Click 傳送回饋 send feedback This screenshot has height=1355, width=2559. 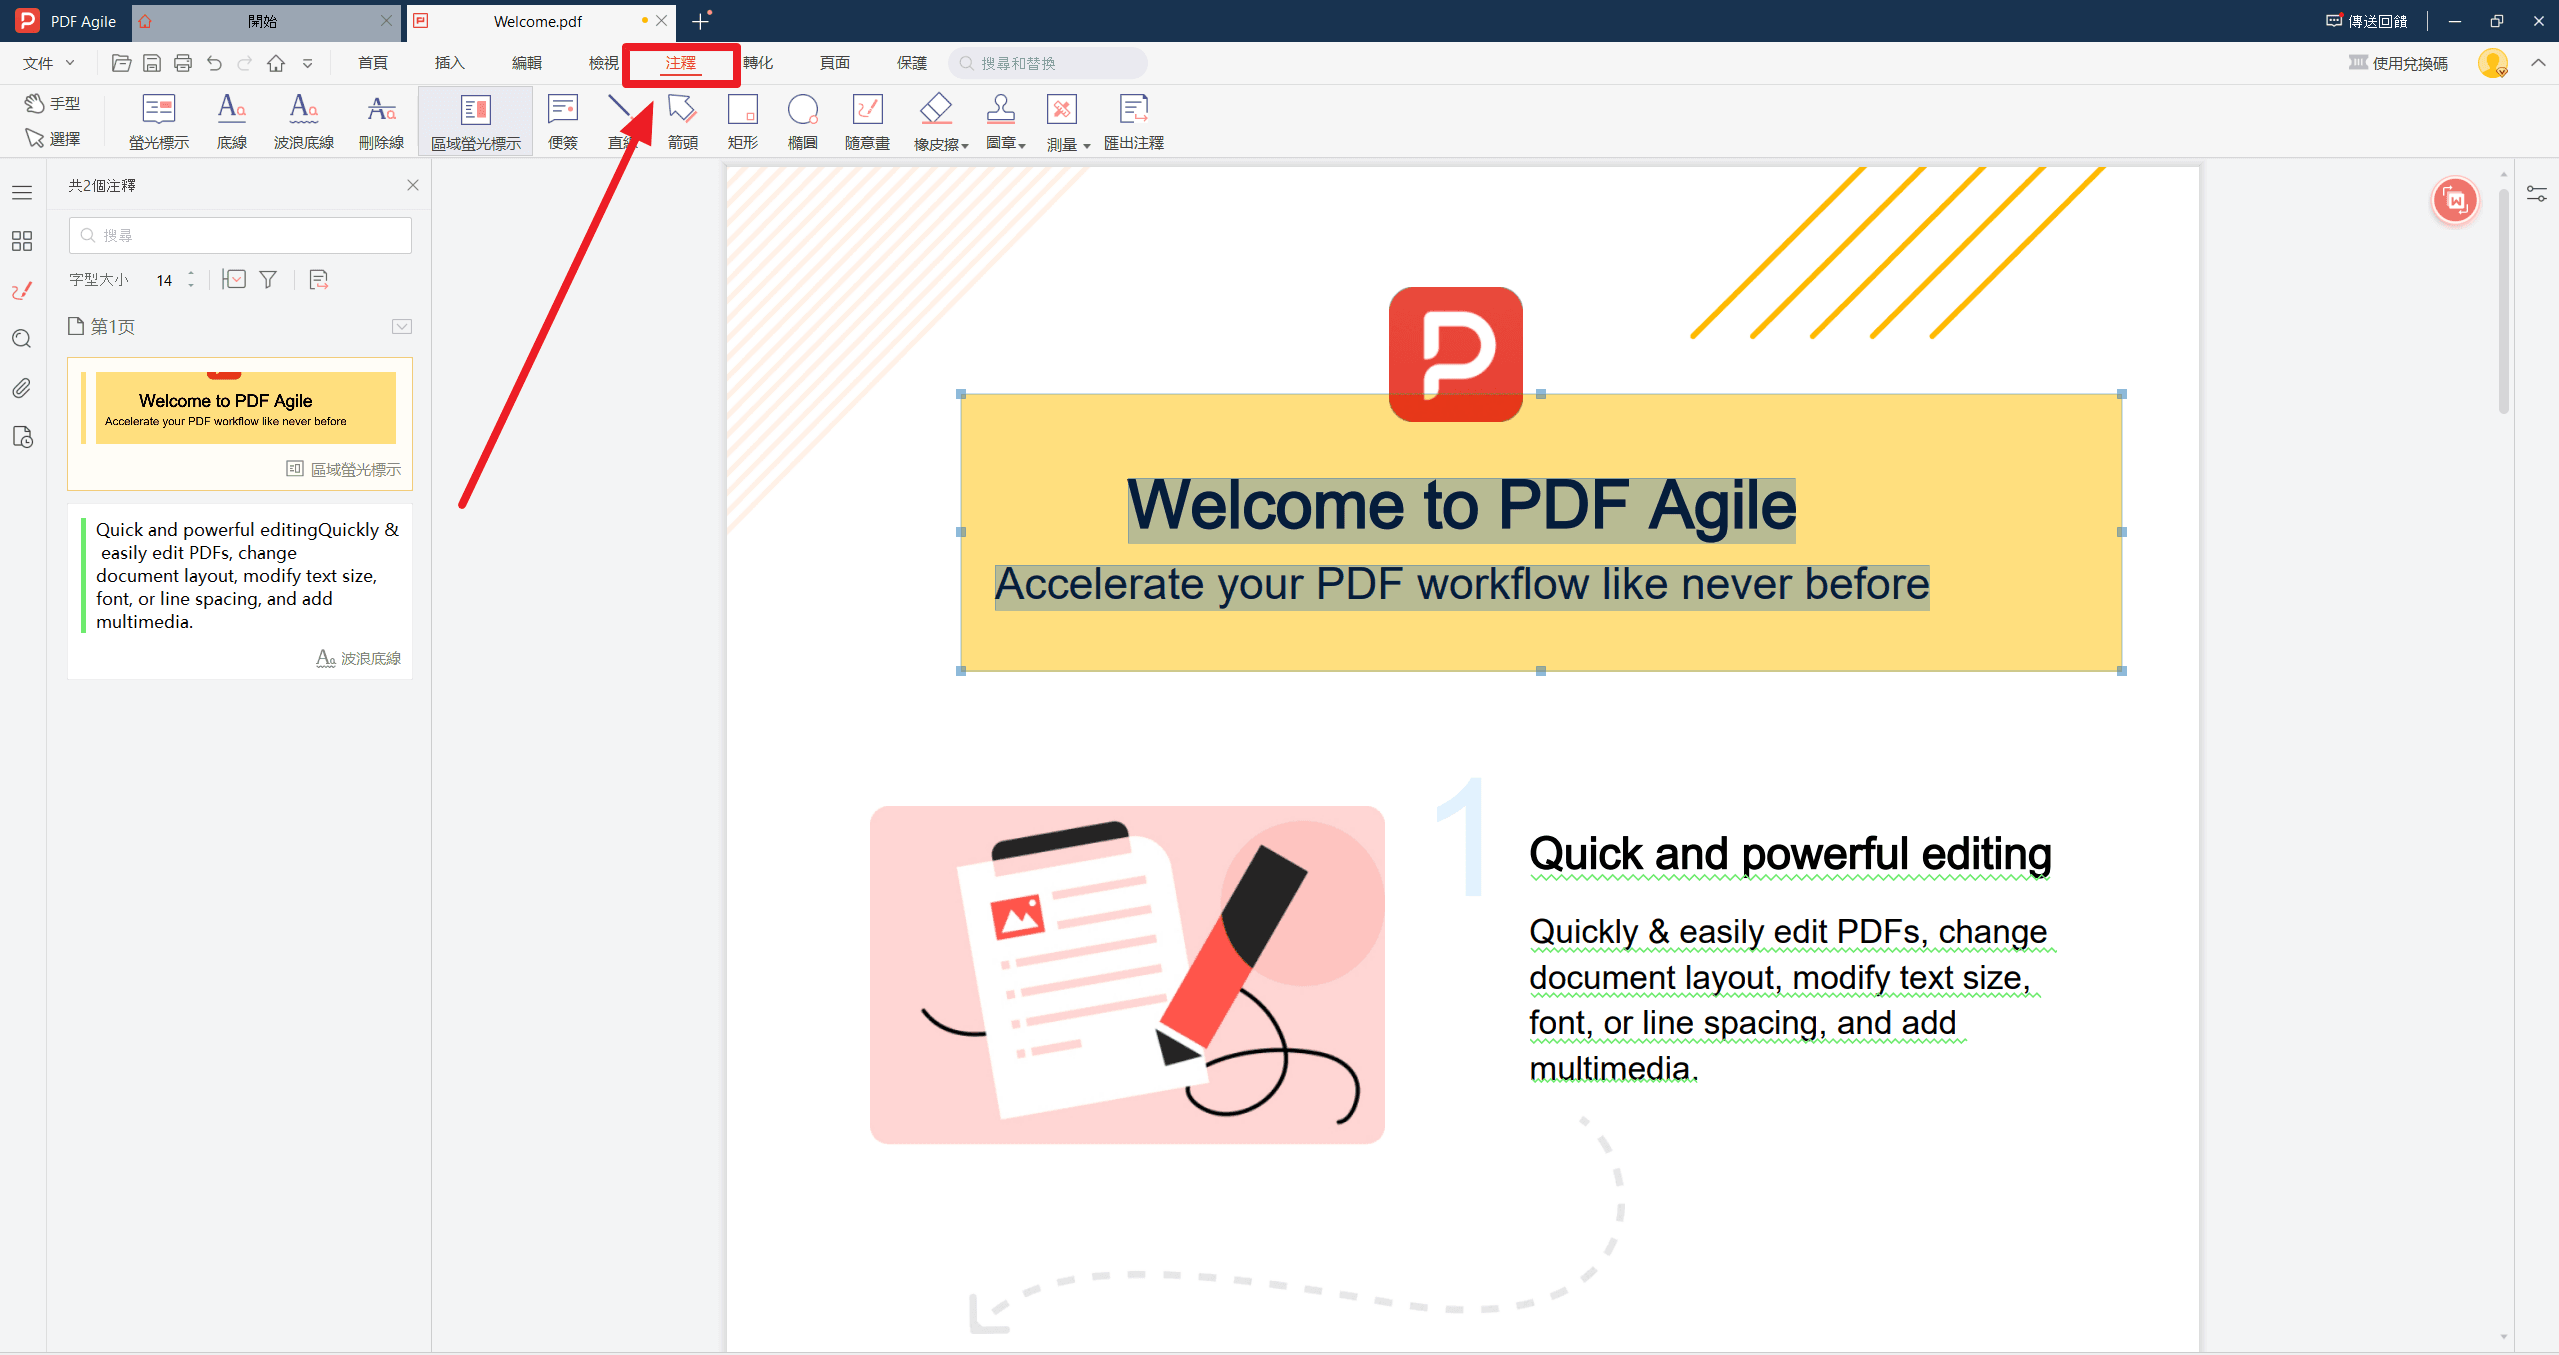(x=2367, y=21)
